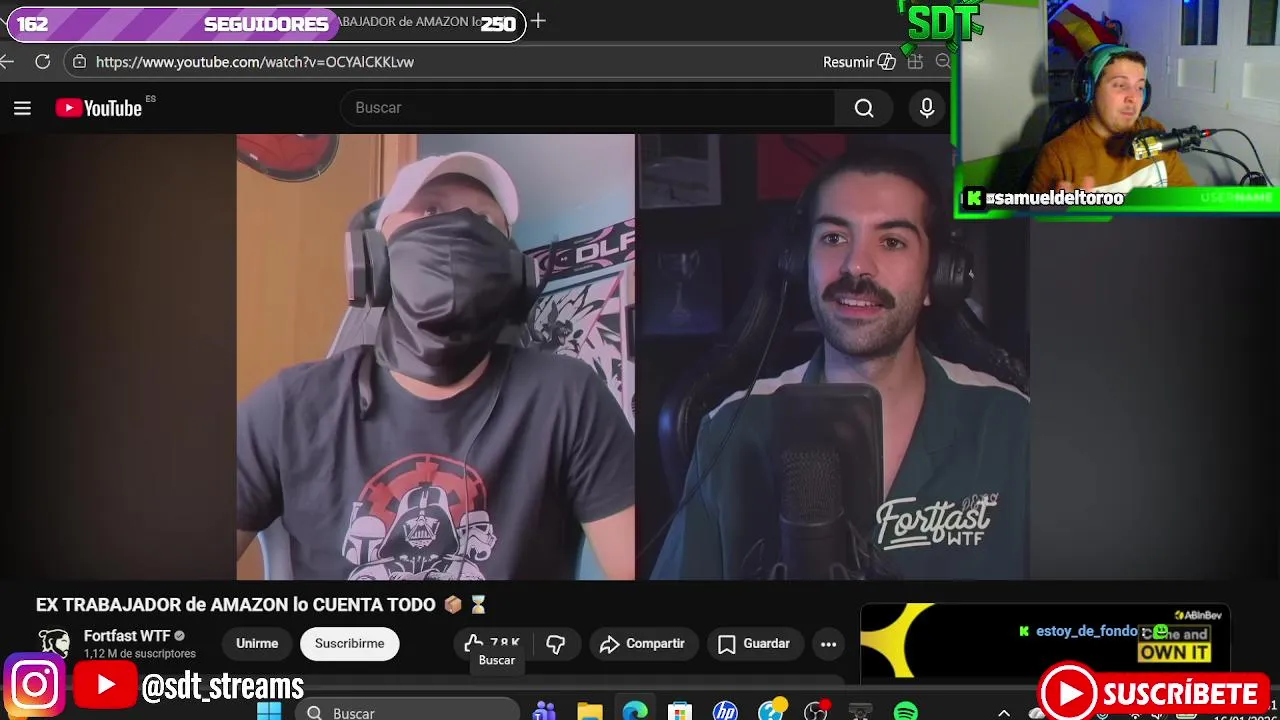The width and height of the screenshot is (1280, 720).
Task: Open Fortfast WTF channel avatar
Action: tap(54, 644)
